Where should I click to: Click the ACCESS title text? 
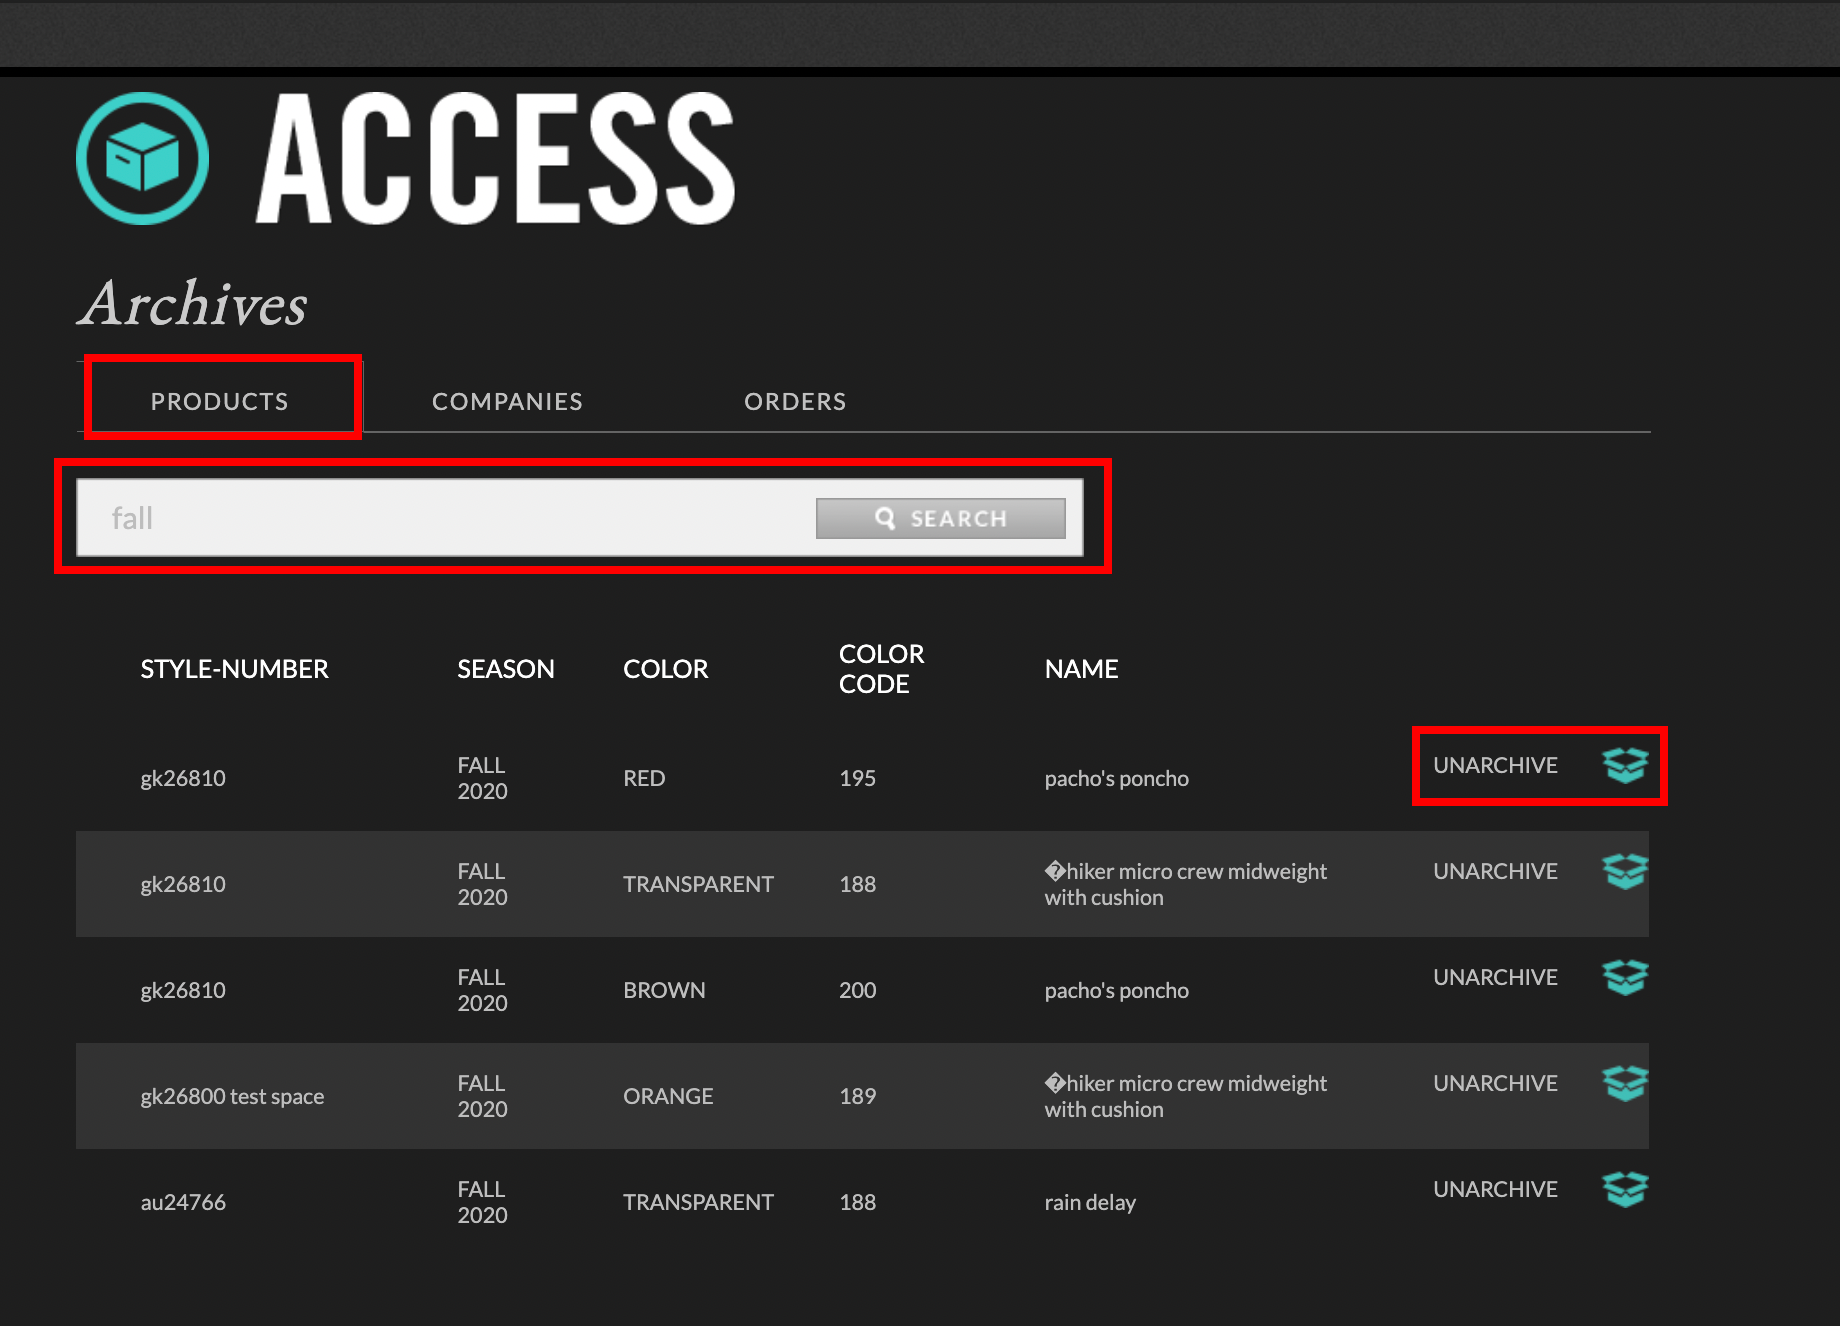pos(496,158)
